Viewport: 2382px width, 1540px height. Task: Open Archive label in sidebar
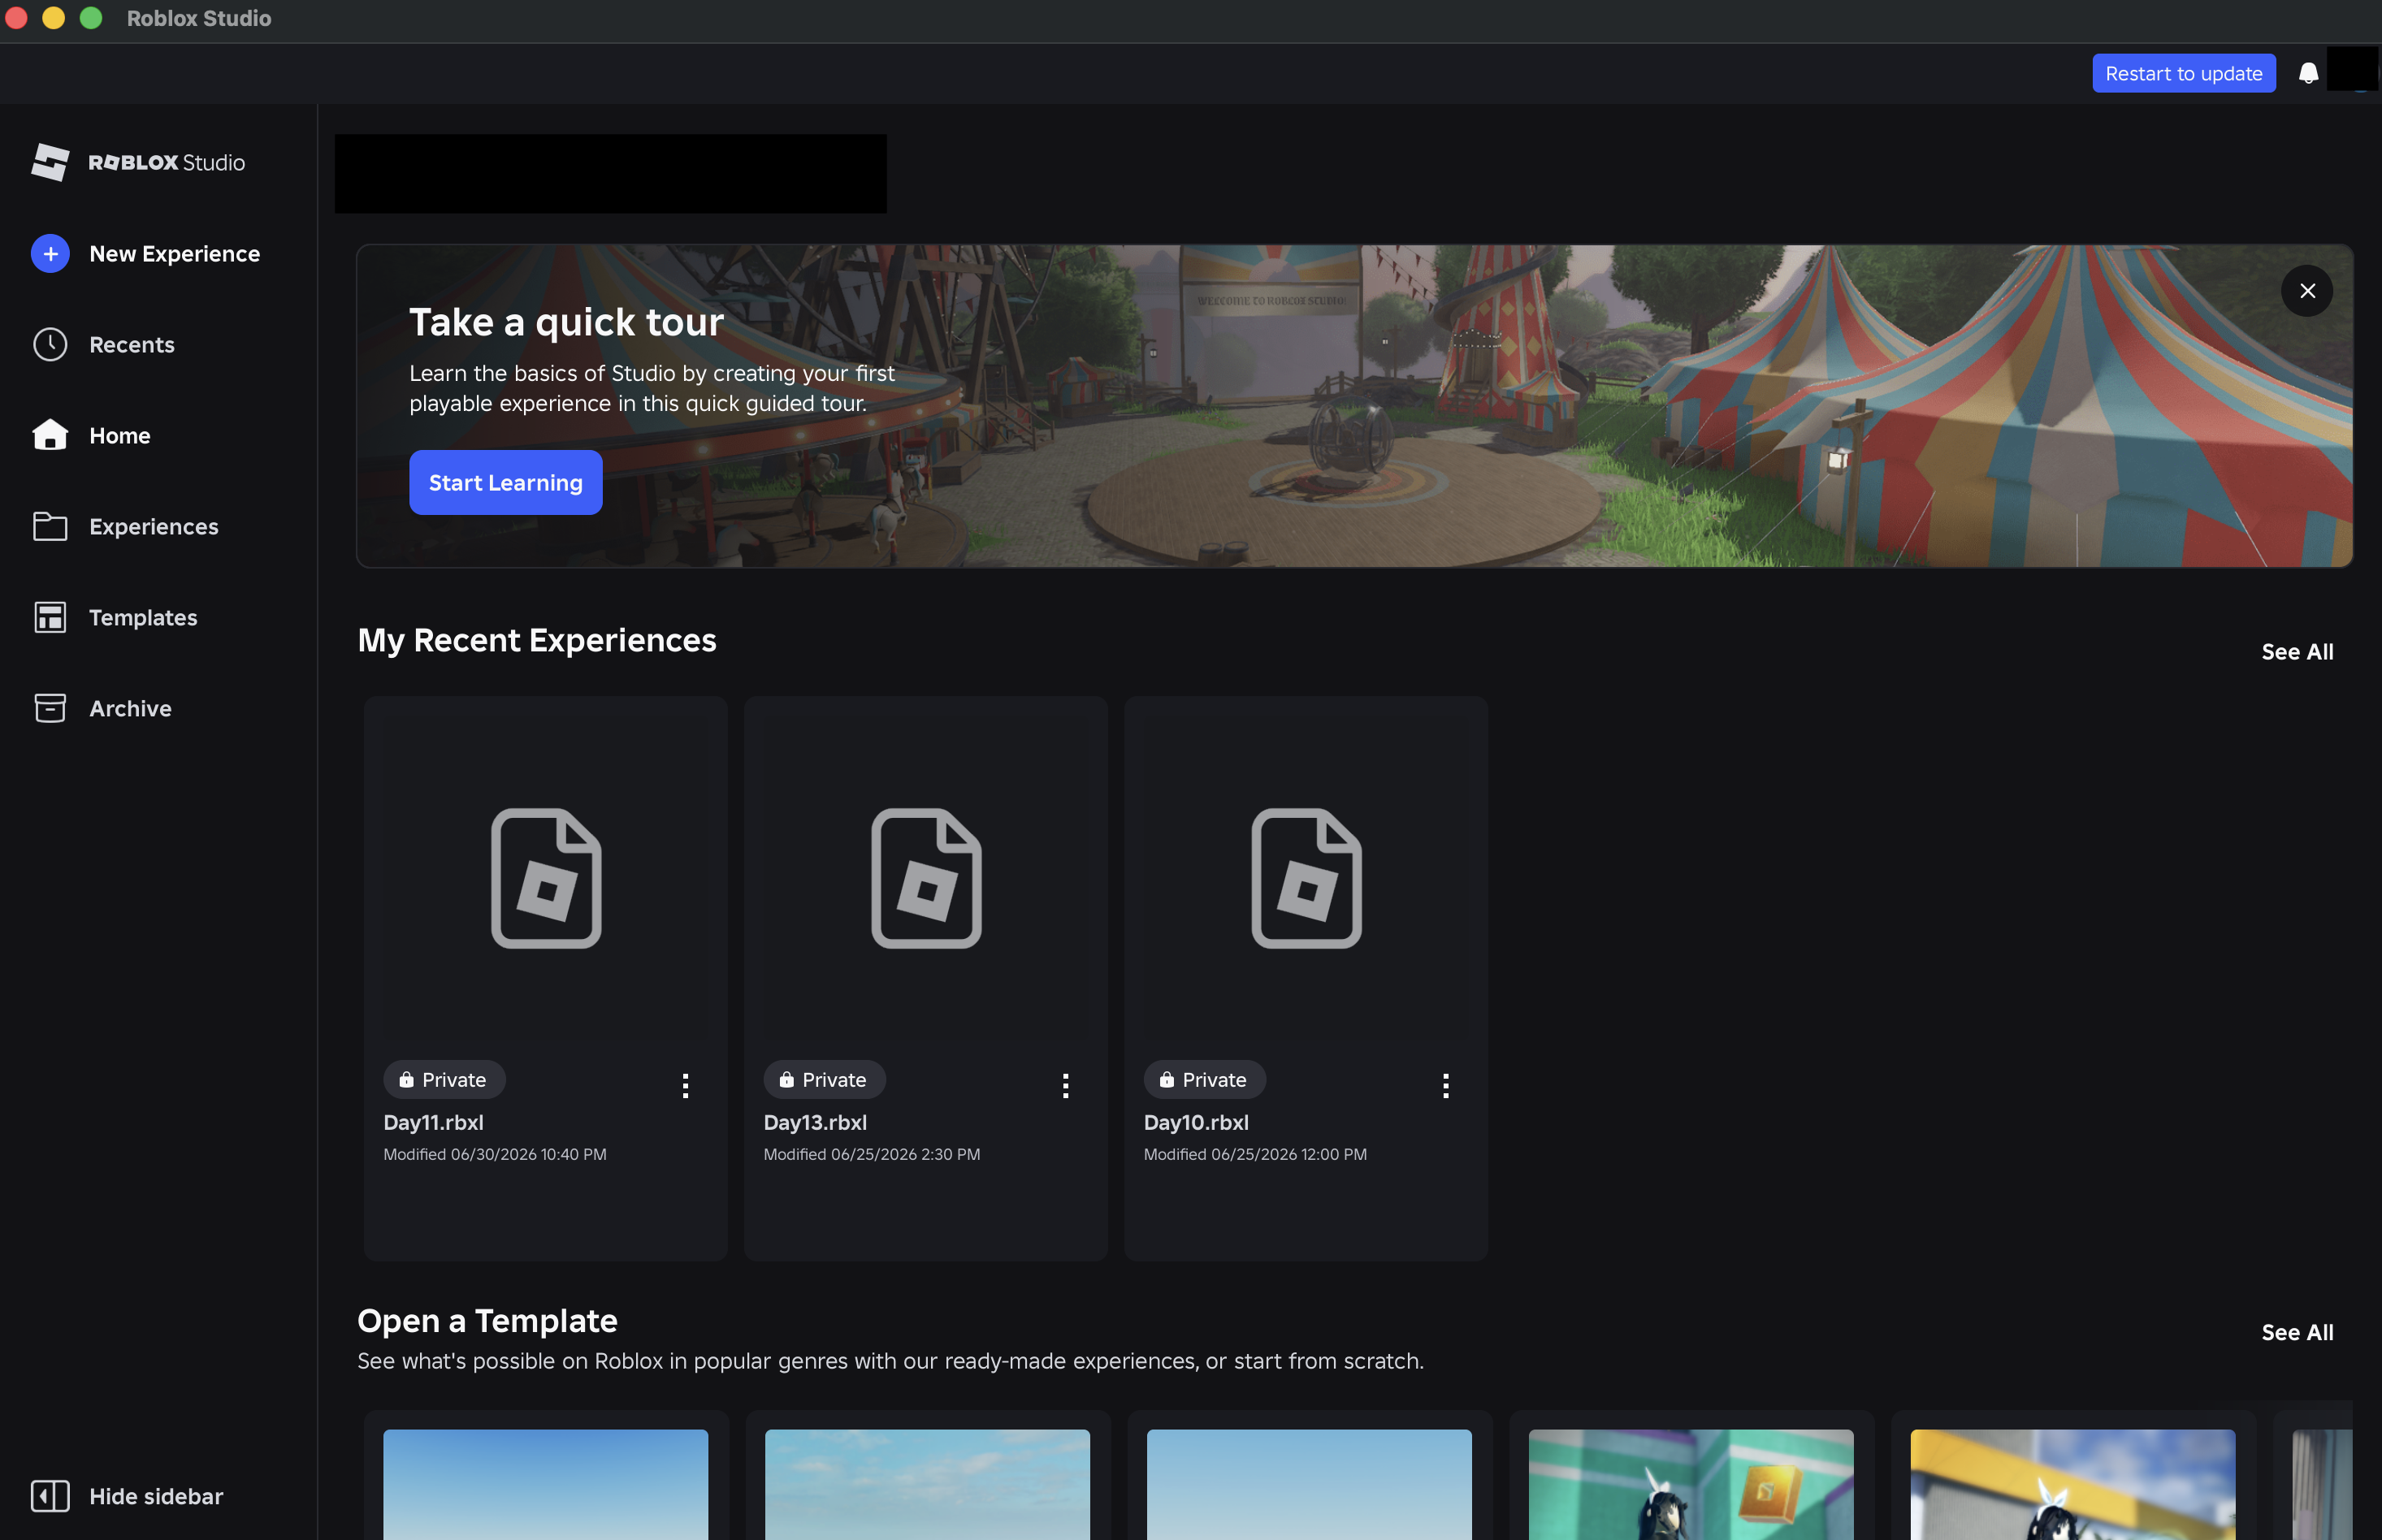click(x=131, y=709)
